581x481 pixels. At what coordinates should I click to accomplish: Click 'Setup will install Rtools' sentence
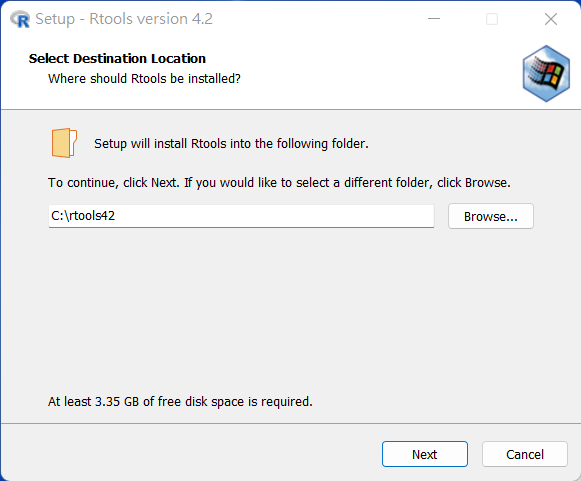coord(231,144)
